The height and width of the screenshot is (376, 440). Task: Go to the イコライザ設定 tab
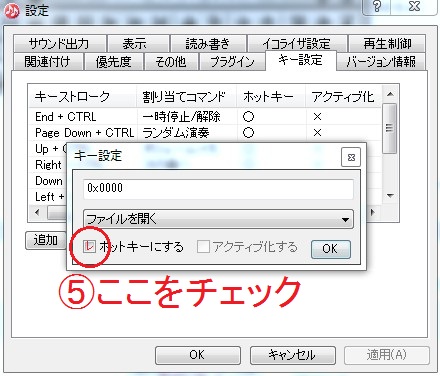pos(297,43)
